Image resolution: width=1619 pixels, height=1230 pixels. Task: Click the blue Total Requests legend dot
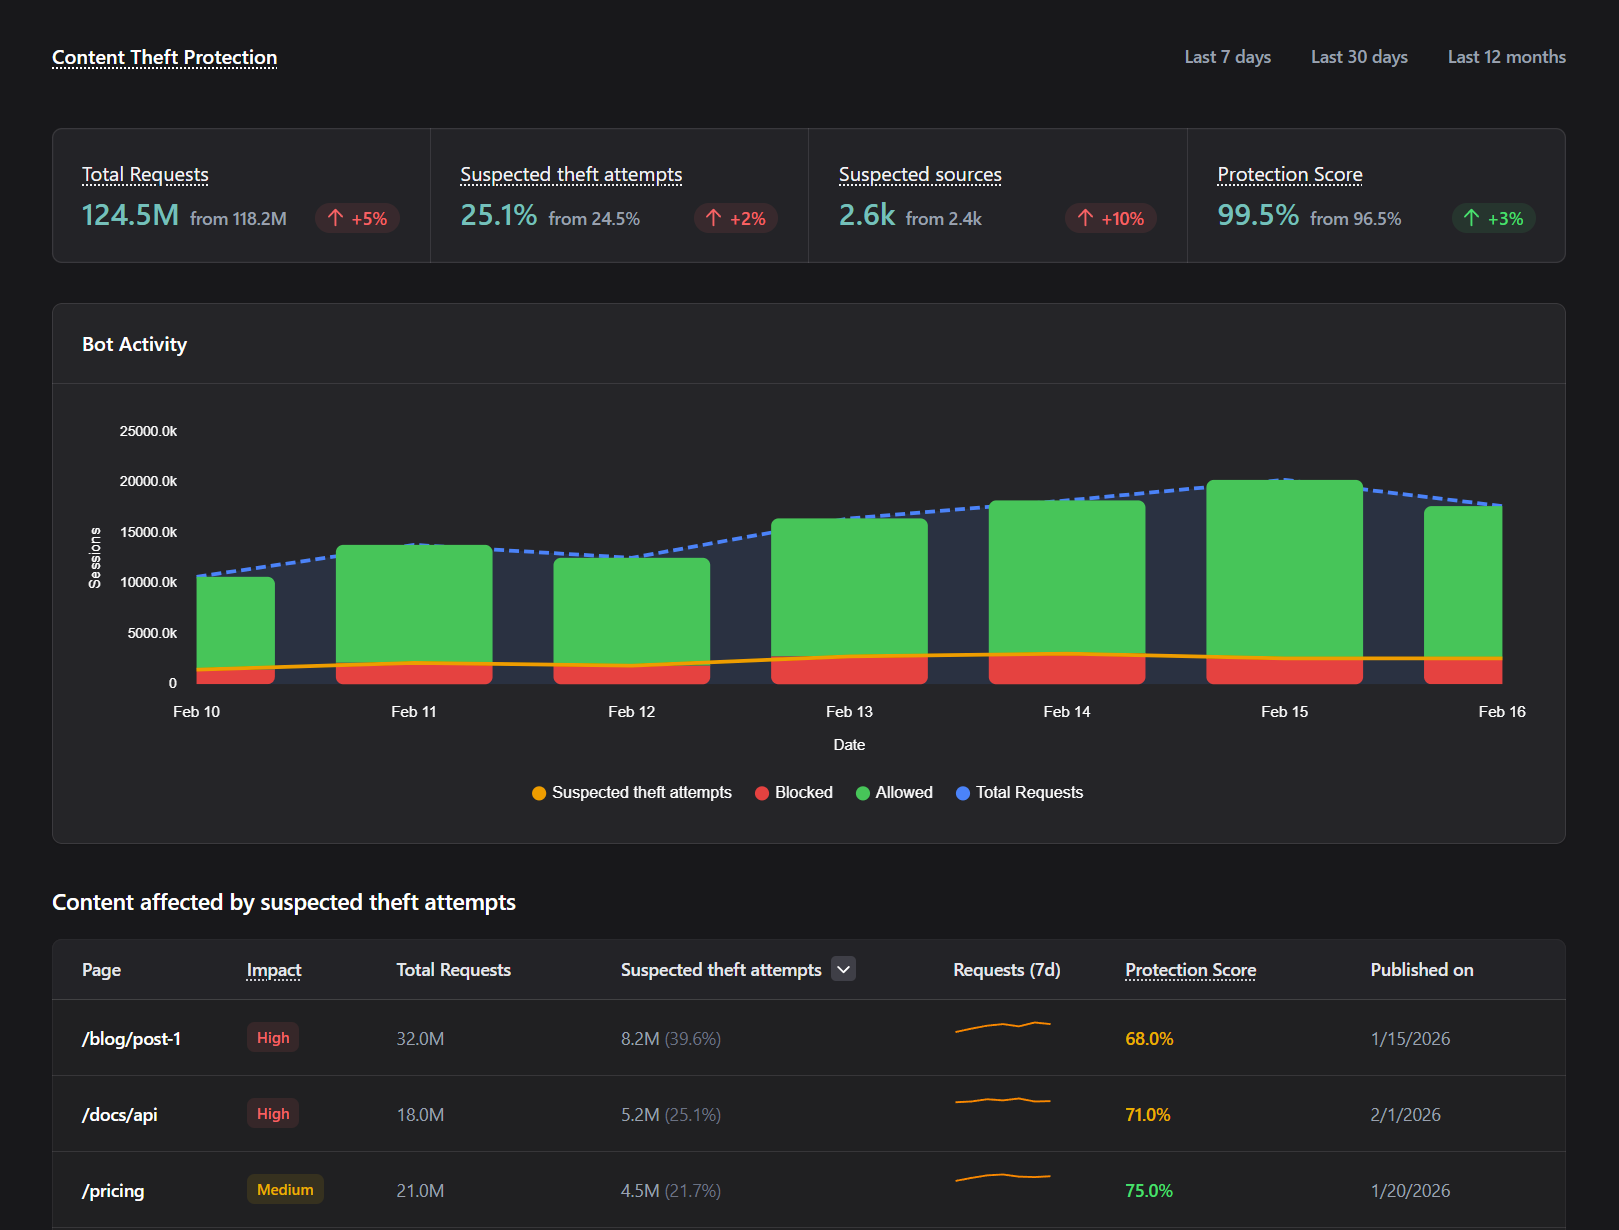pyautogui.click(x=963, y=793)
